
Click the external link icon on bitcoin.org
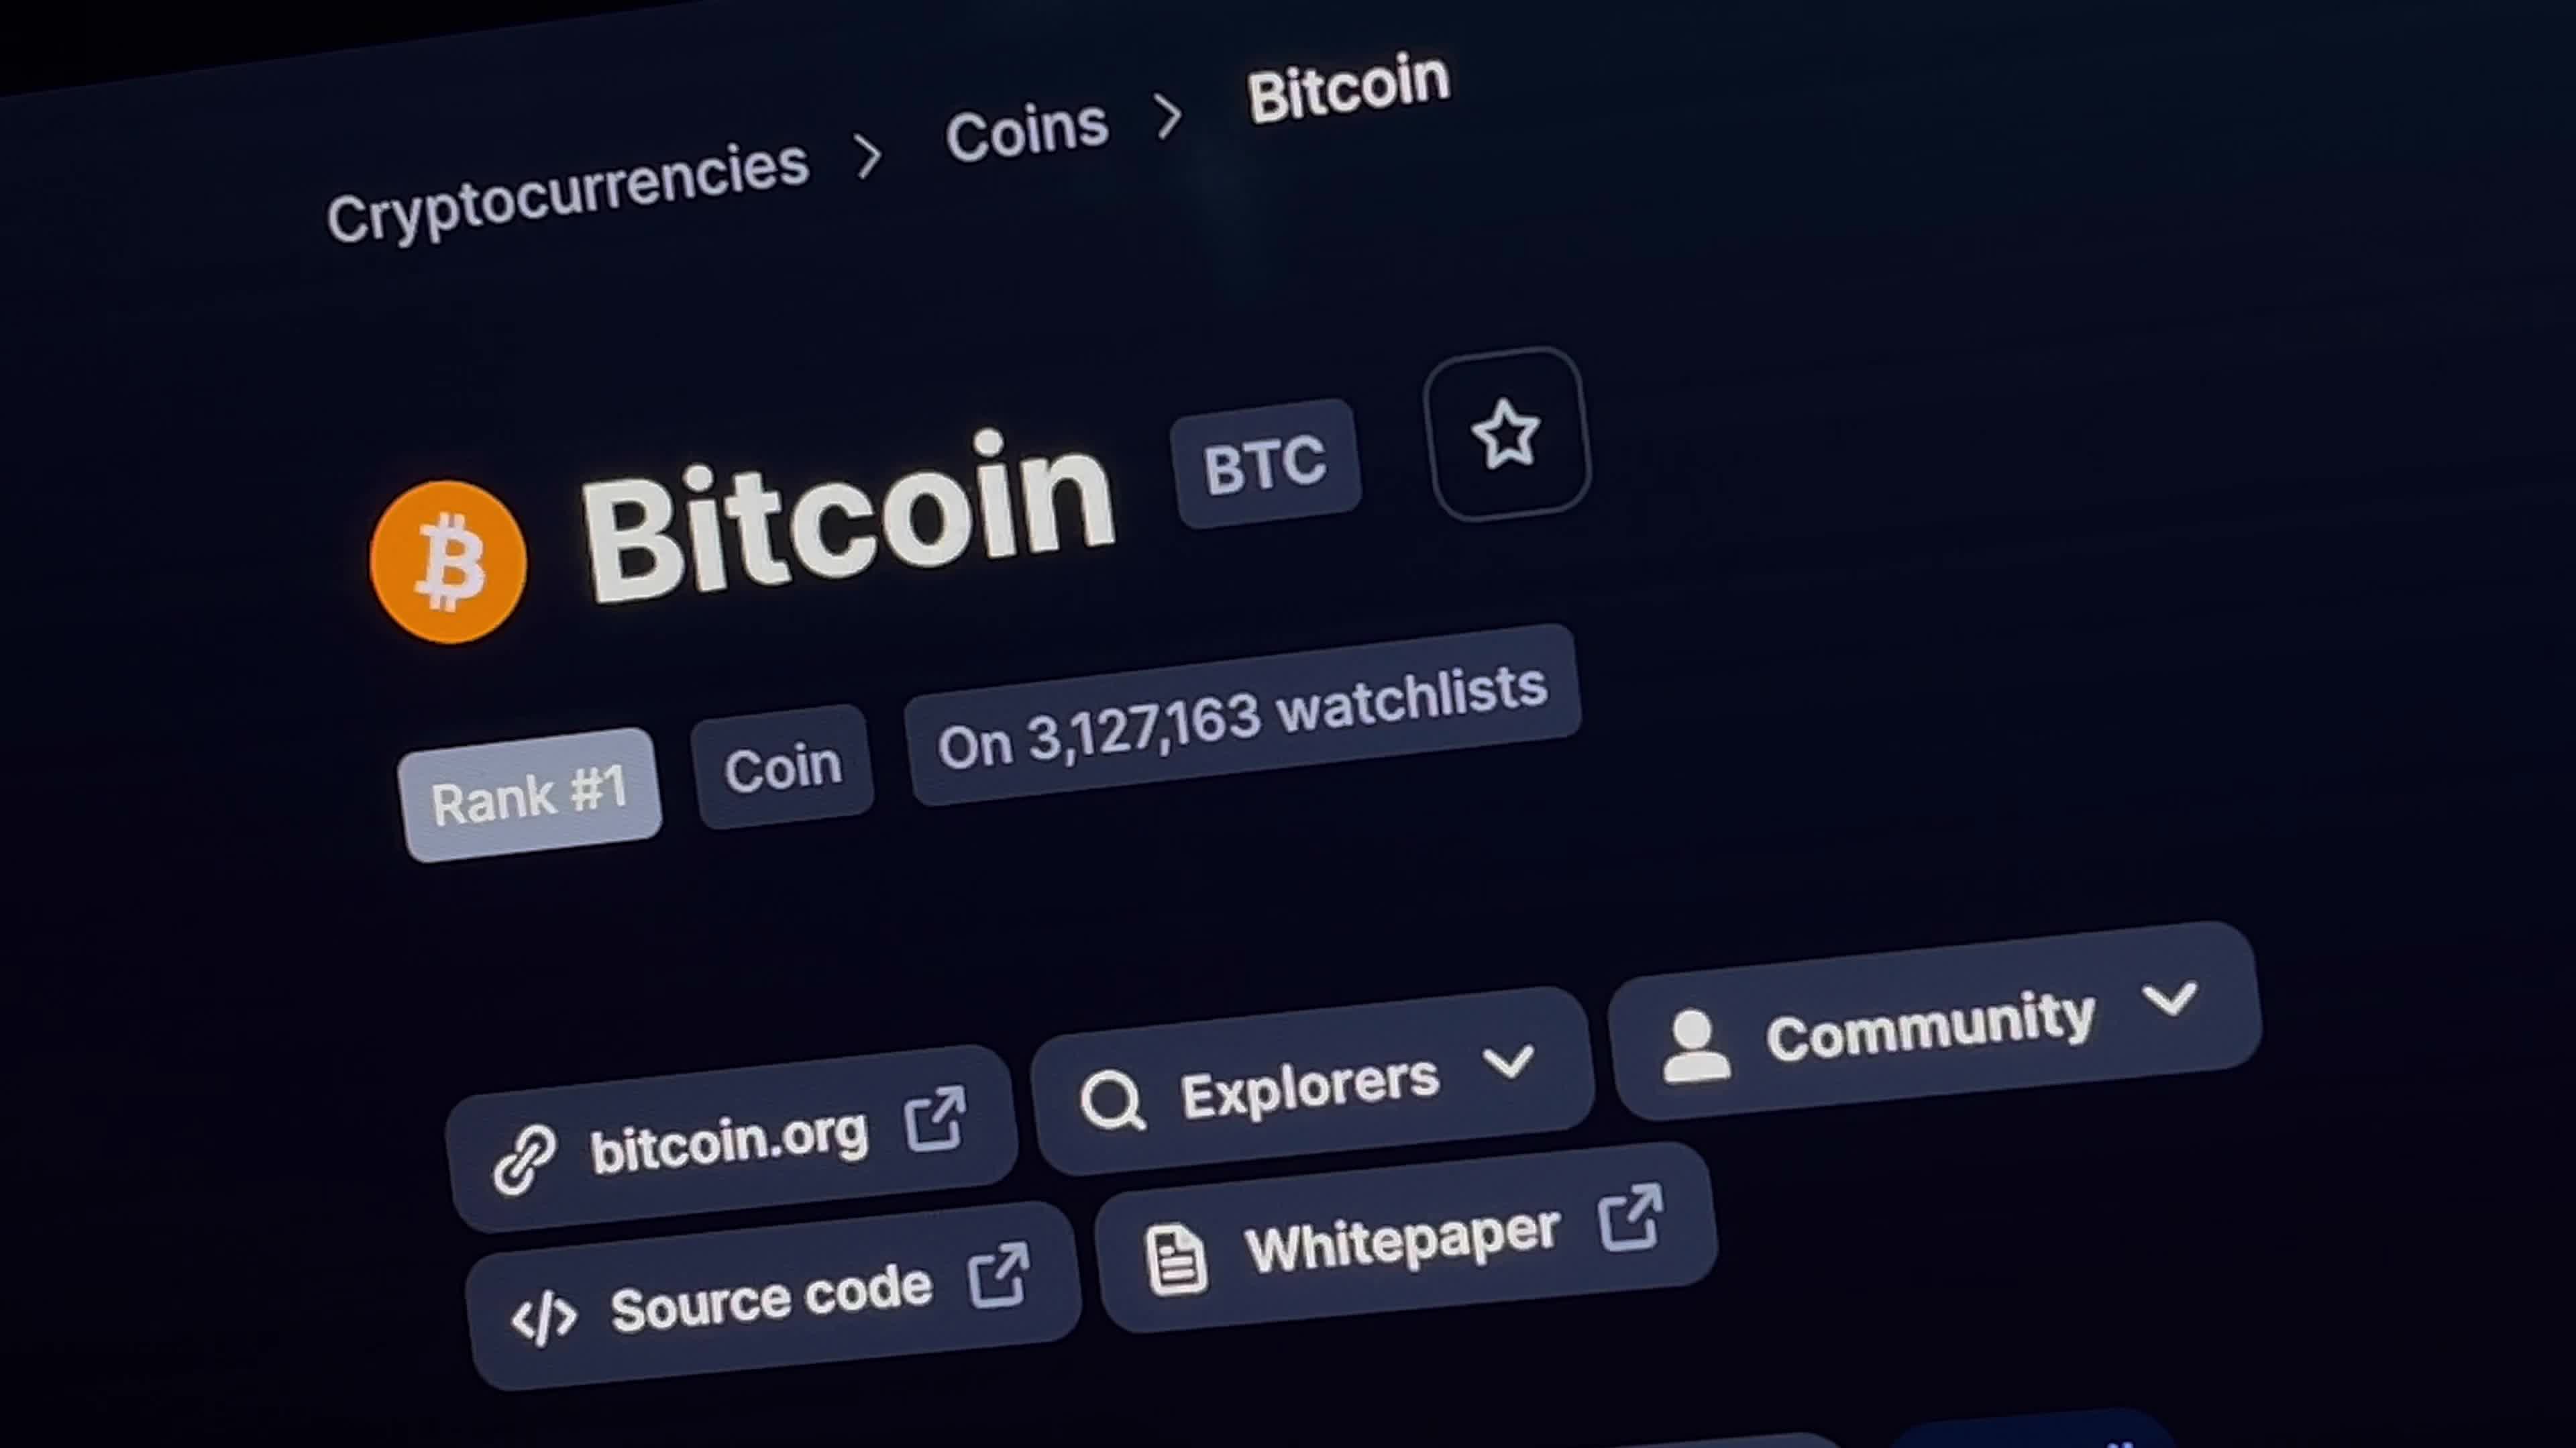pos(936,1118)
